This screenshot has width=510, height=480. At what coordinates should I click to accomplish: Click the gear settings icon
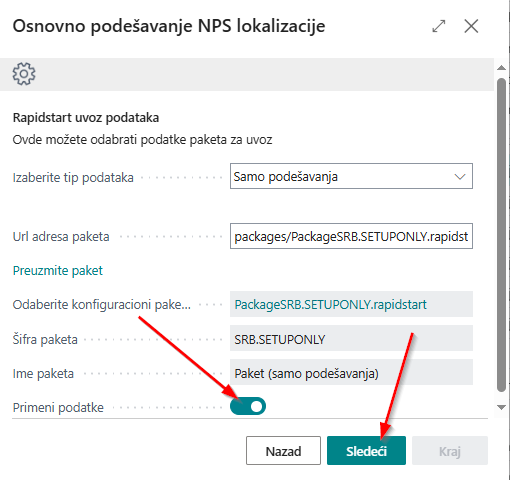pos(24,74)
